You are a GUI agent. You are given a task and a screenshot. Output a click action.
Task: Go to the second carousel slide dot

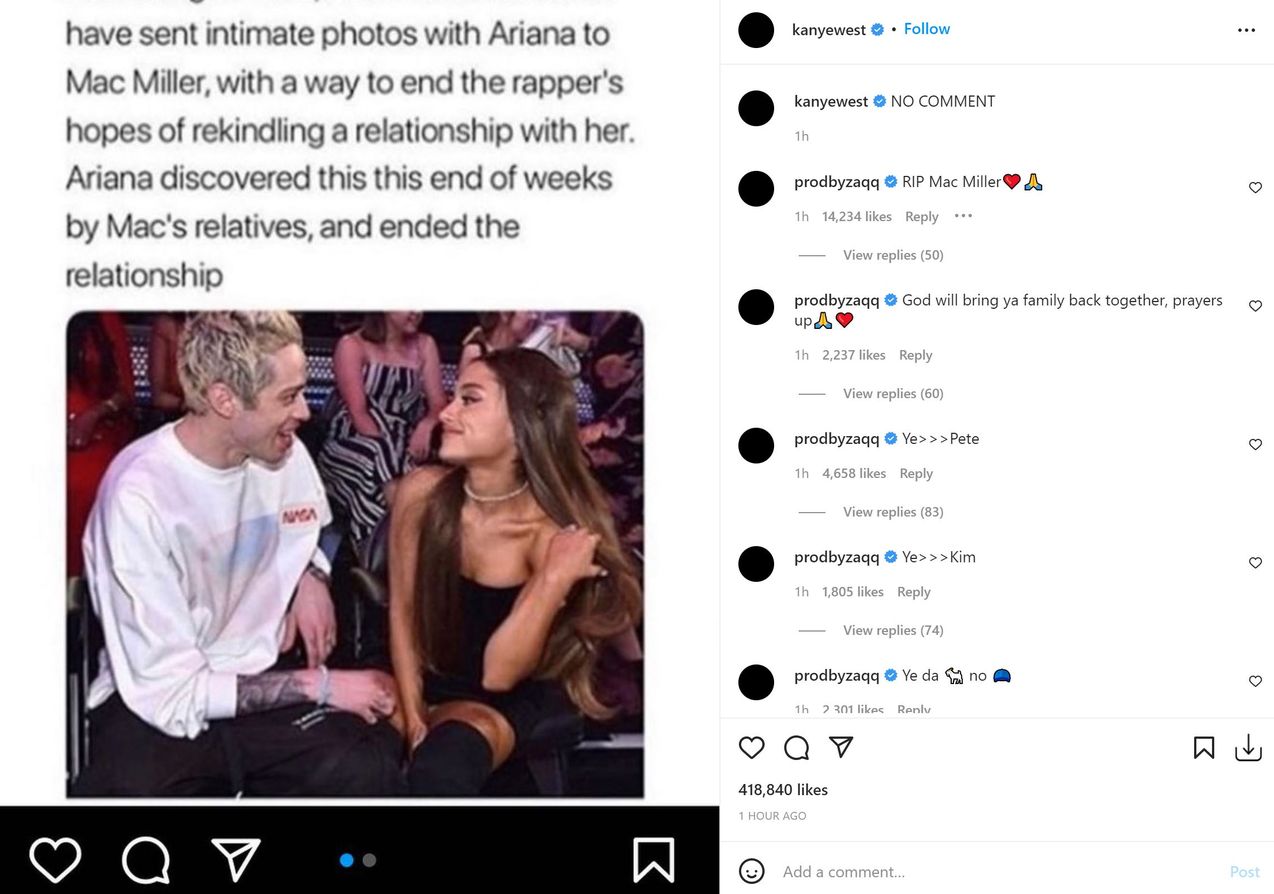pyautogui.click(x=369, y=860)
